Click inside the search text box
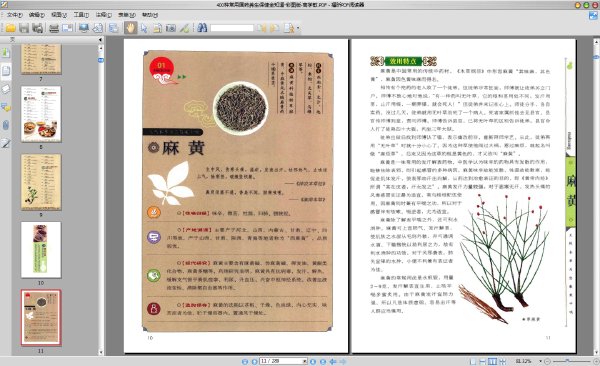This screenshot has height=366, width=600. tap(232, 28)
